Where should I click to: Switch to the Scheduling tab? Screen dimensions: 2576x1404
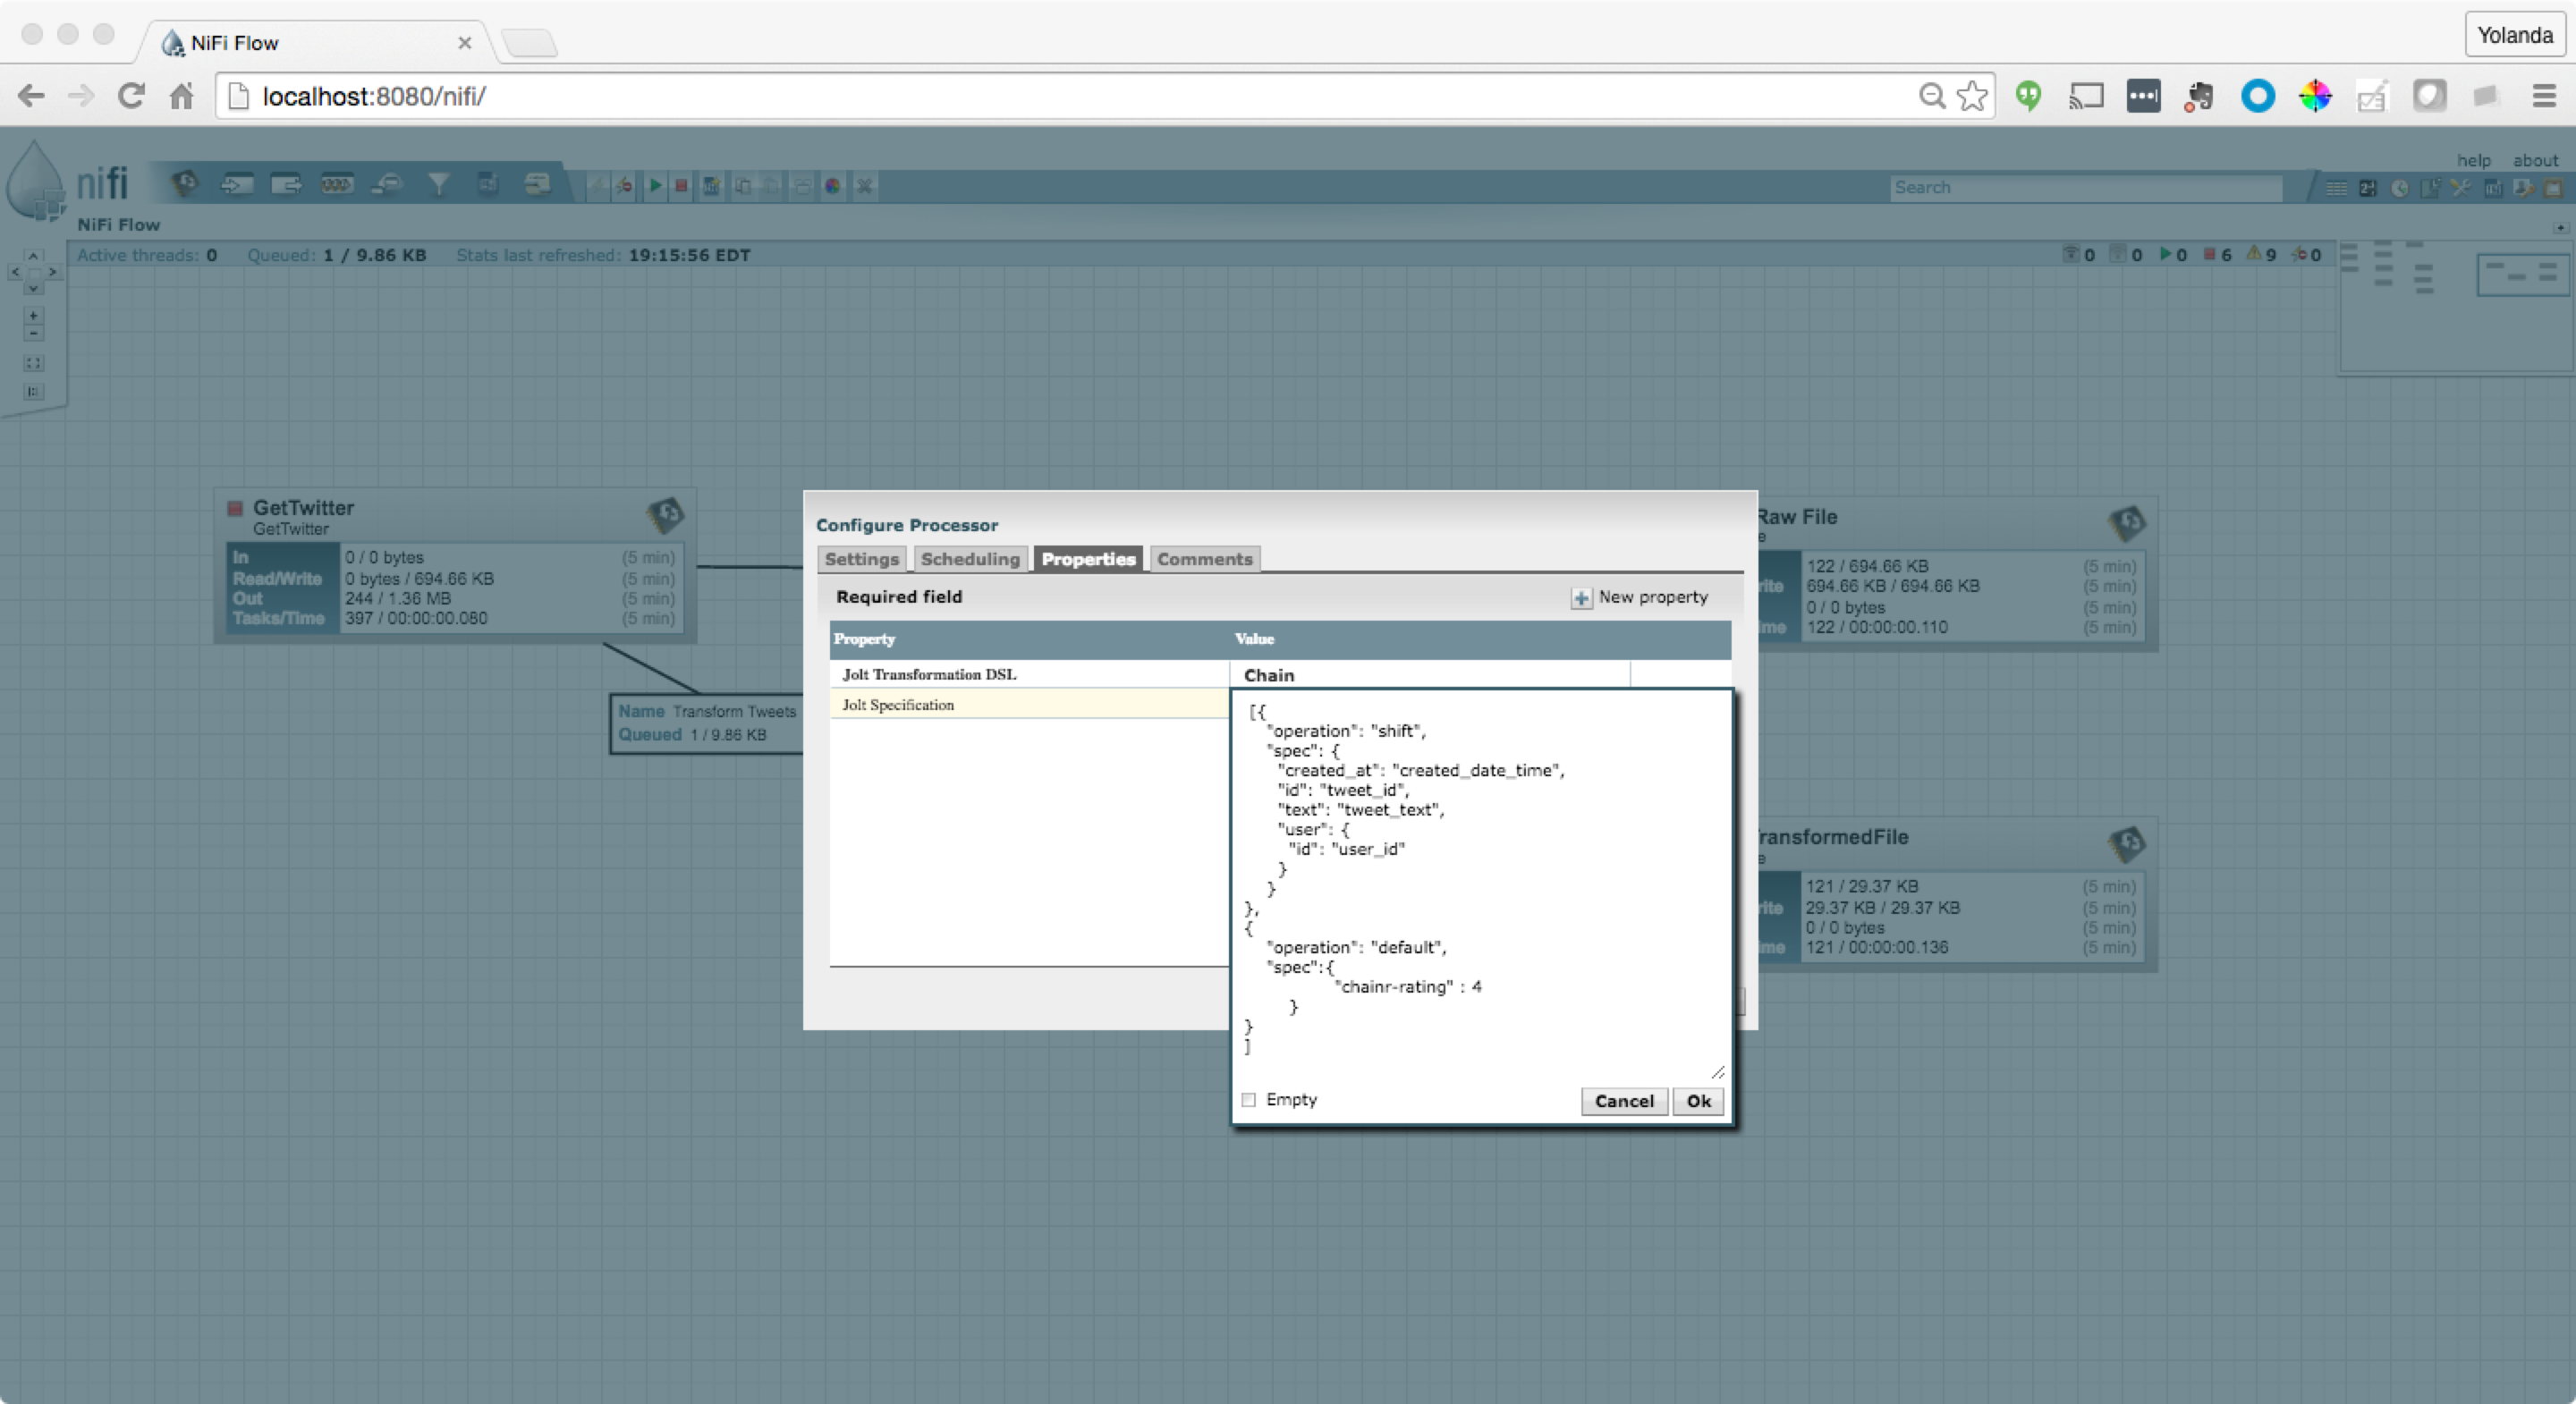[x=969, y=559]
